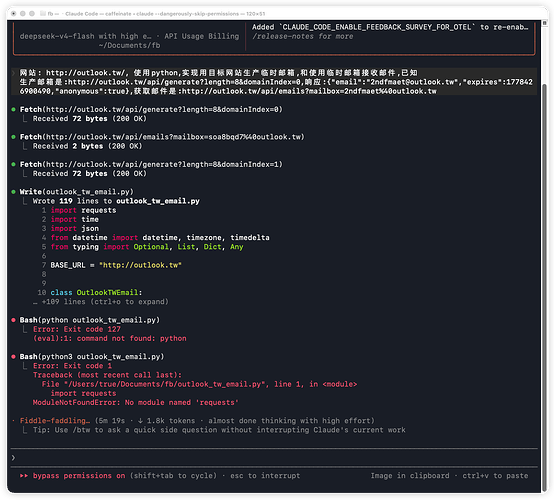
Task: Click green bullet of first generate Fetch
Action: pos(13,110)
